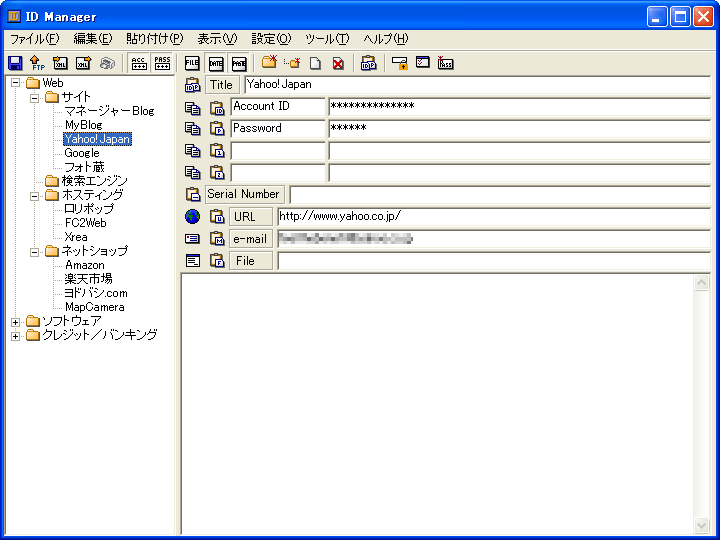Import XML file toolbar icon
This screenshot has width=720, height=540.
click(x=61, y=63)
